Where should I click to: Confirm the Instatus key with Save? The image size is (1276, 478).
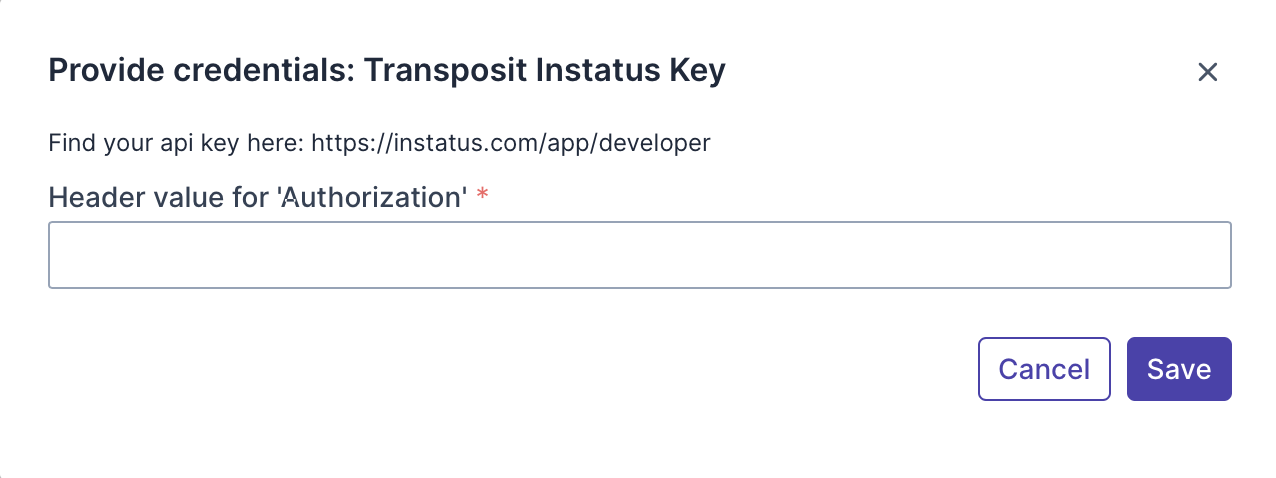pyautogui.click(x=1178, y=369)
